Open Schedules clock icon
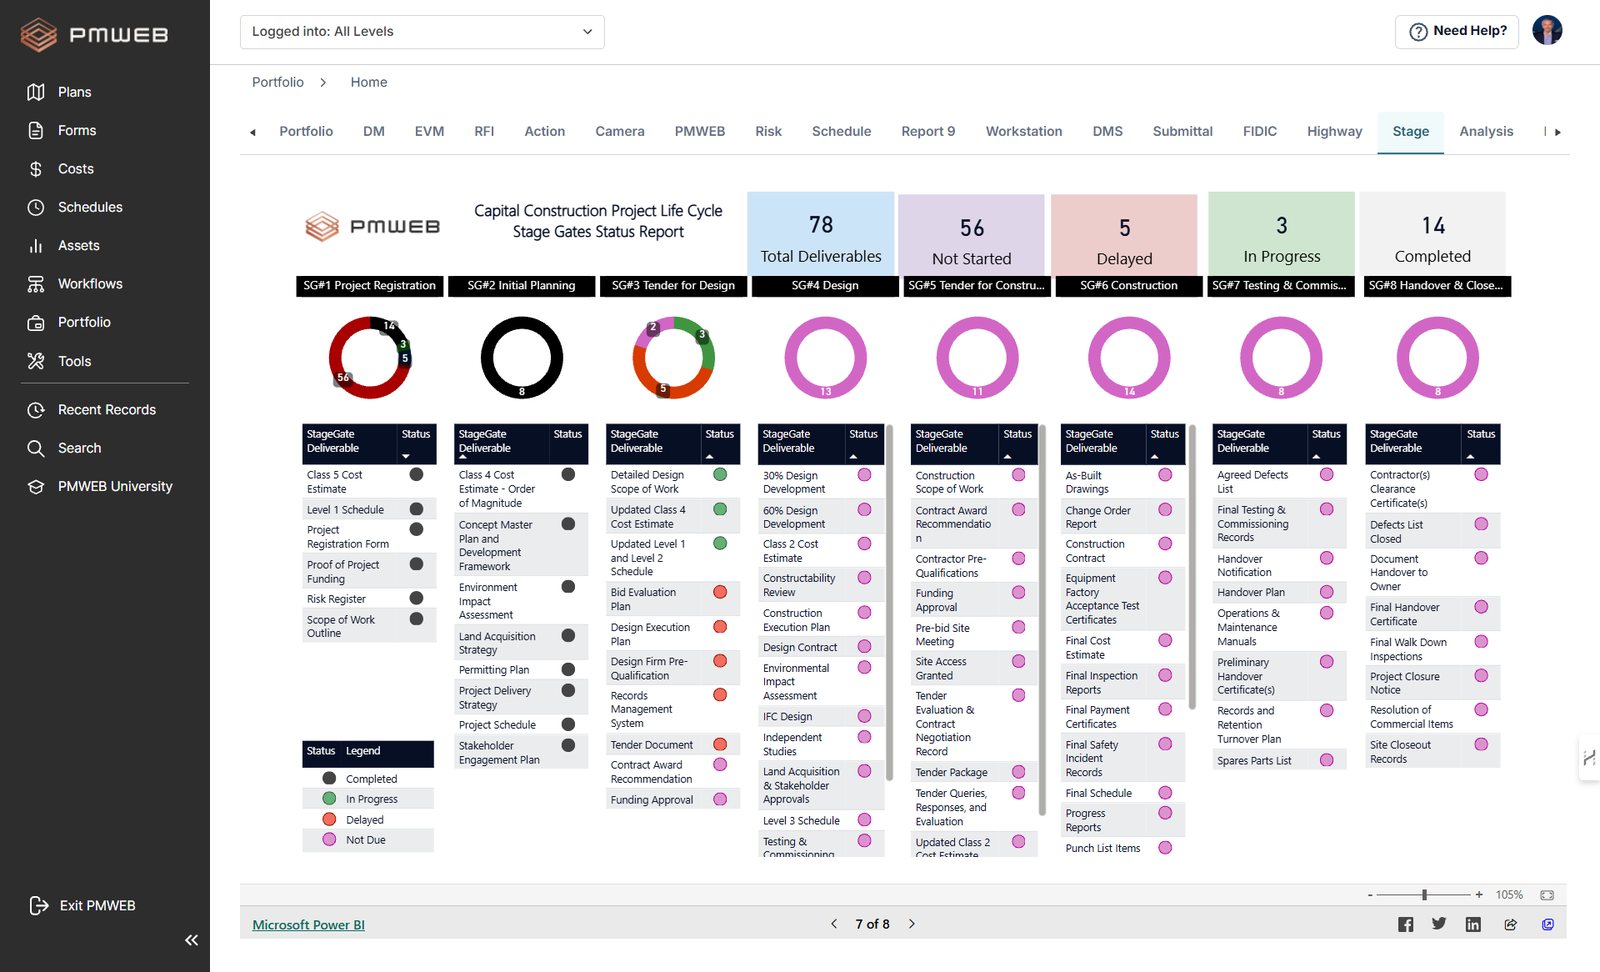The height and width of the screenshot is (972, 1600). coord(36,207)
